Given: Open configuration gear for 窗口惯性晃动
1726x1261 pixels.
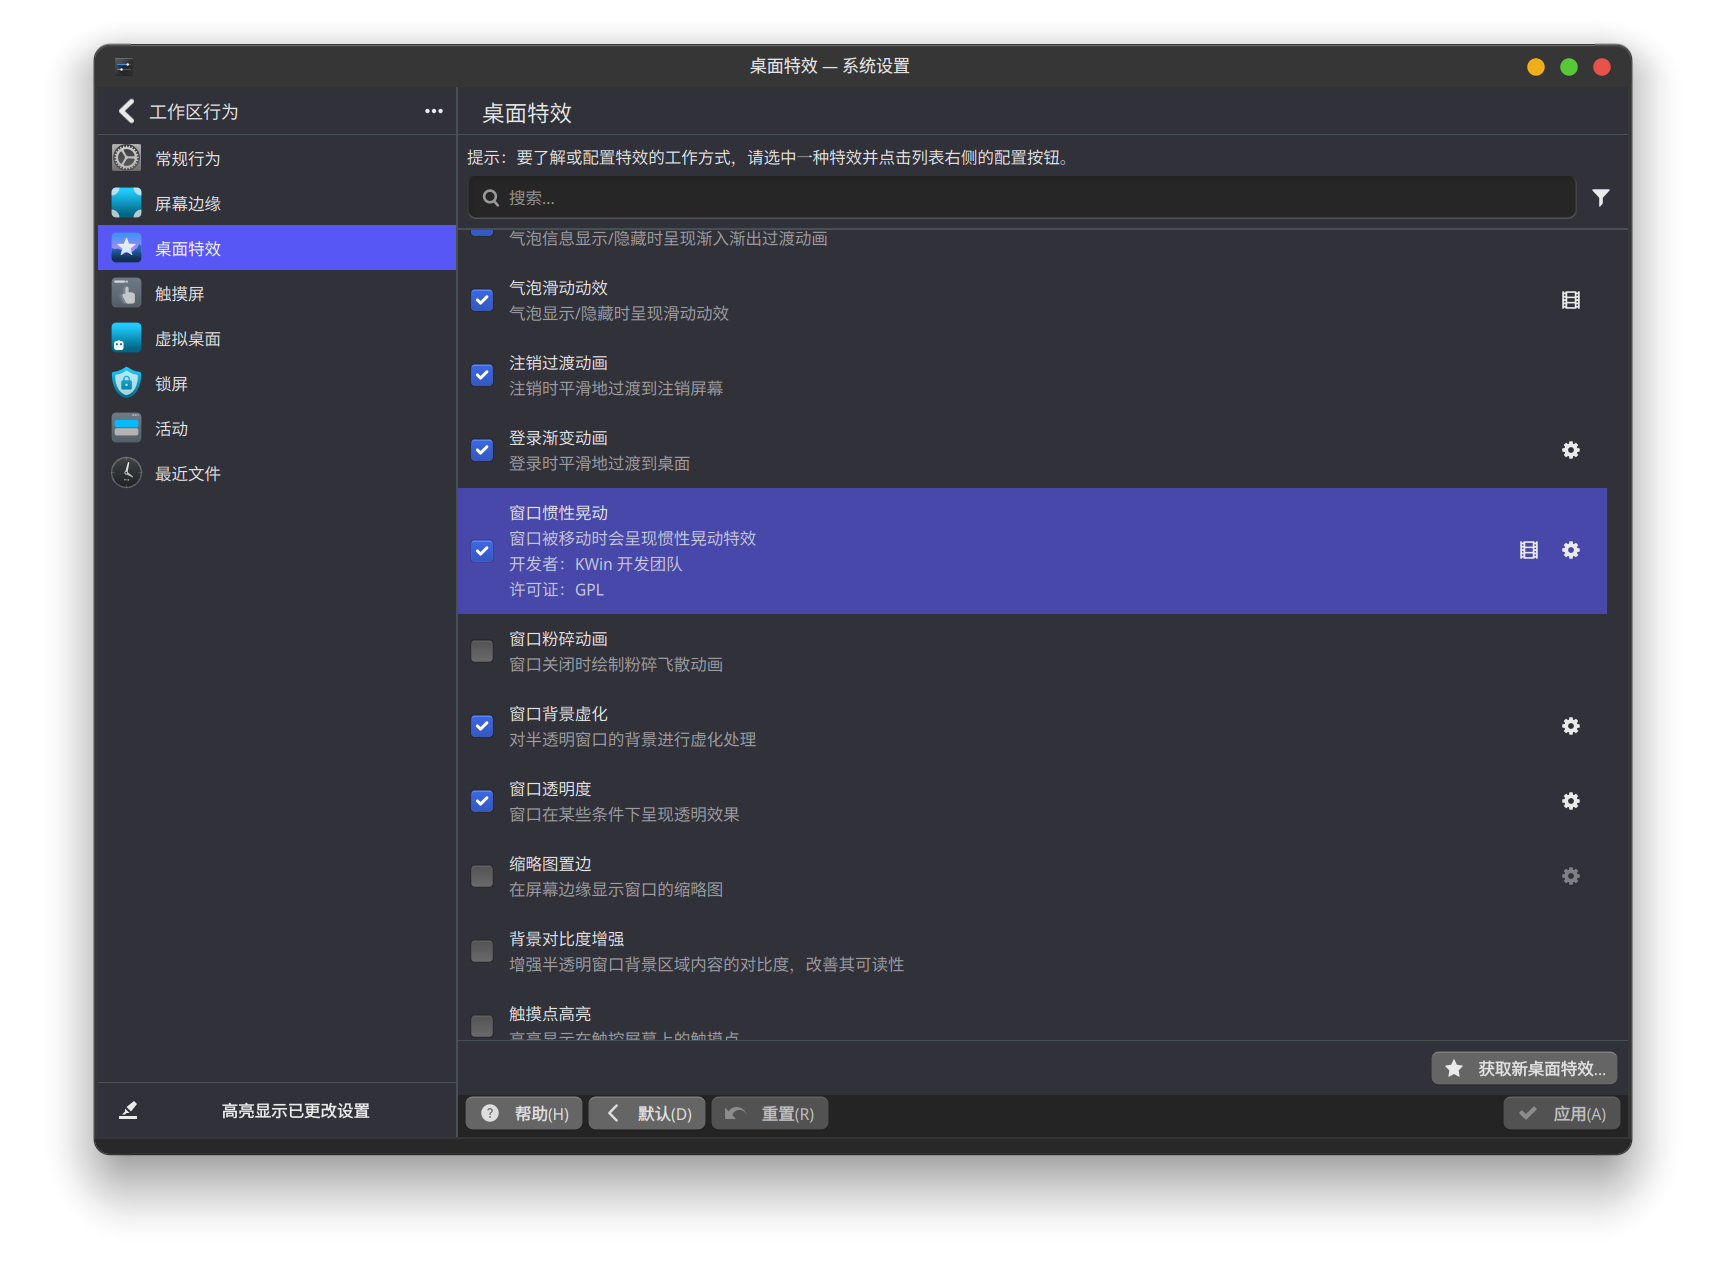Looking at the screenshot, I should click(1570, 550).
